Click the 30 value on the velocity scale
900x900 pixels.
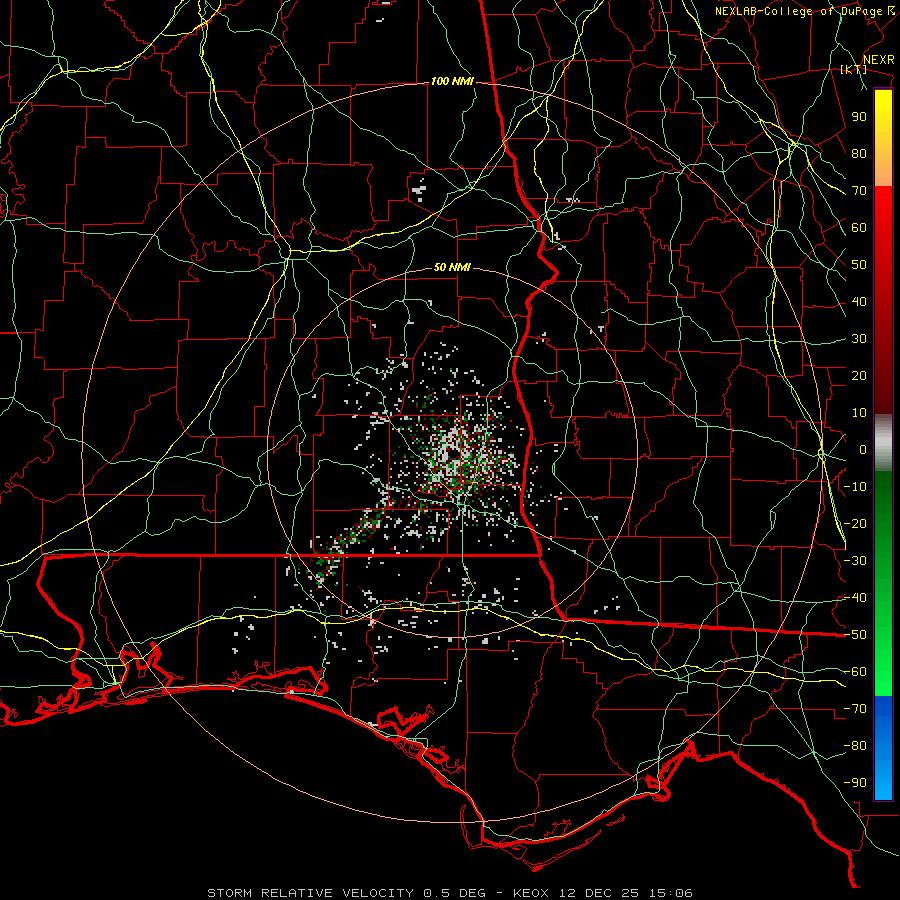pyautogui.click(x=859, y=339)
